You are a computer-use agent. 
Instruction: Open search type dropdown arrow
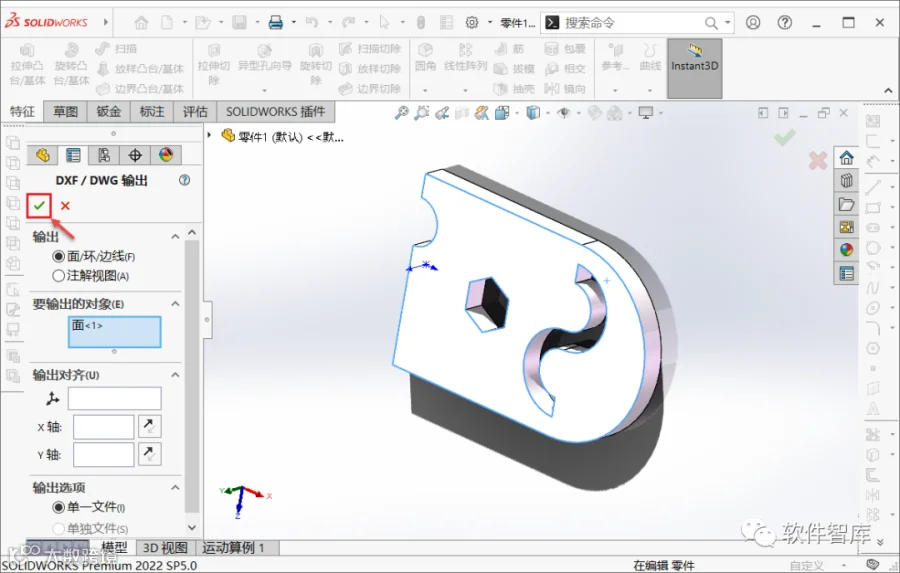click(x=727, y=22)
